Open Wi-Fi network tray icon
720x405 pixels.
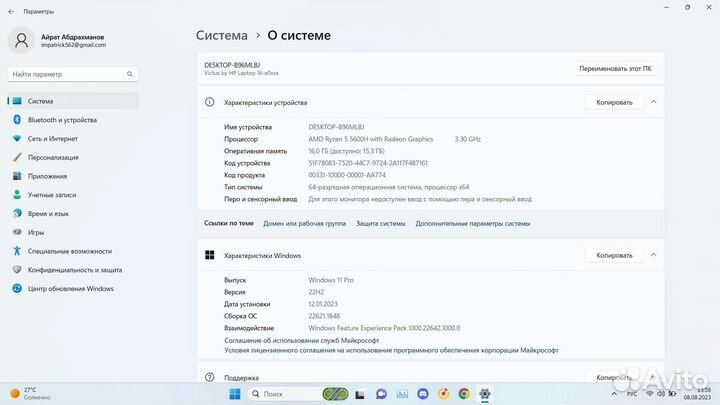tap(649, 394)
